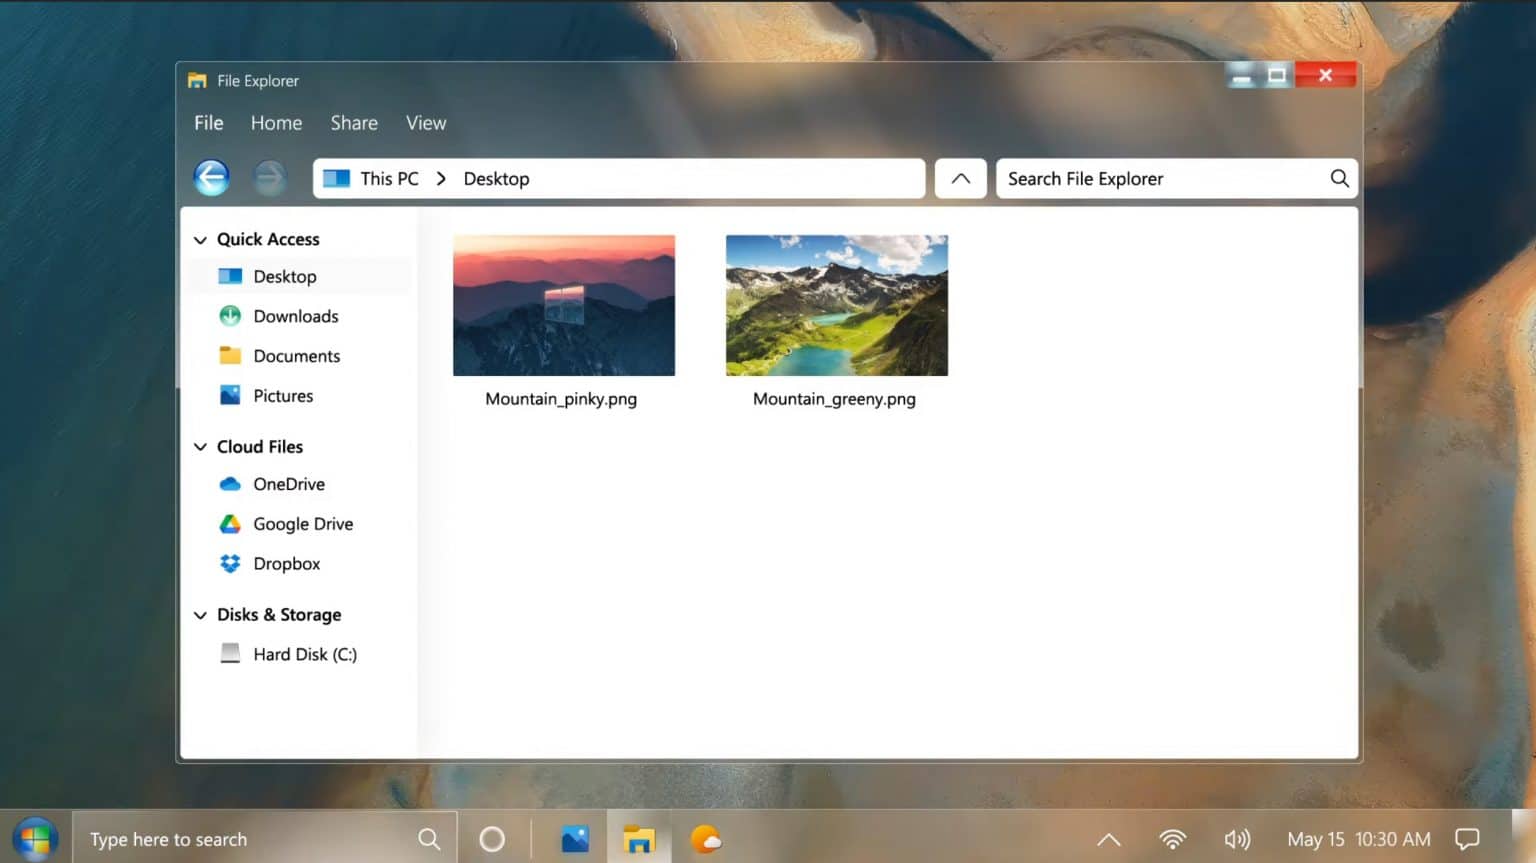This screenshot has height=863, width=1536.
Task: Click the back navigation arrow
Action: point(211,177)
